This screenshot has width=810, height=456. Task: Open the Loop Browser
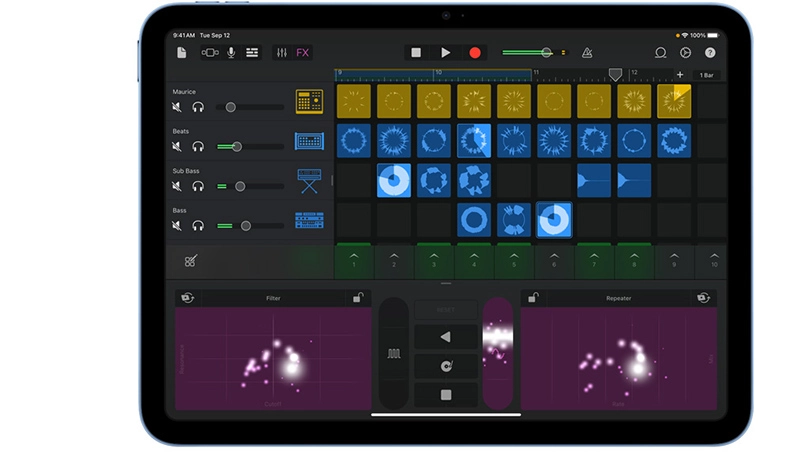pyautogui.click(x=660, y=53)
